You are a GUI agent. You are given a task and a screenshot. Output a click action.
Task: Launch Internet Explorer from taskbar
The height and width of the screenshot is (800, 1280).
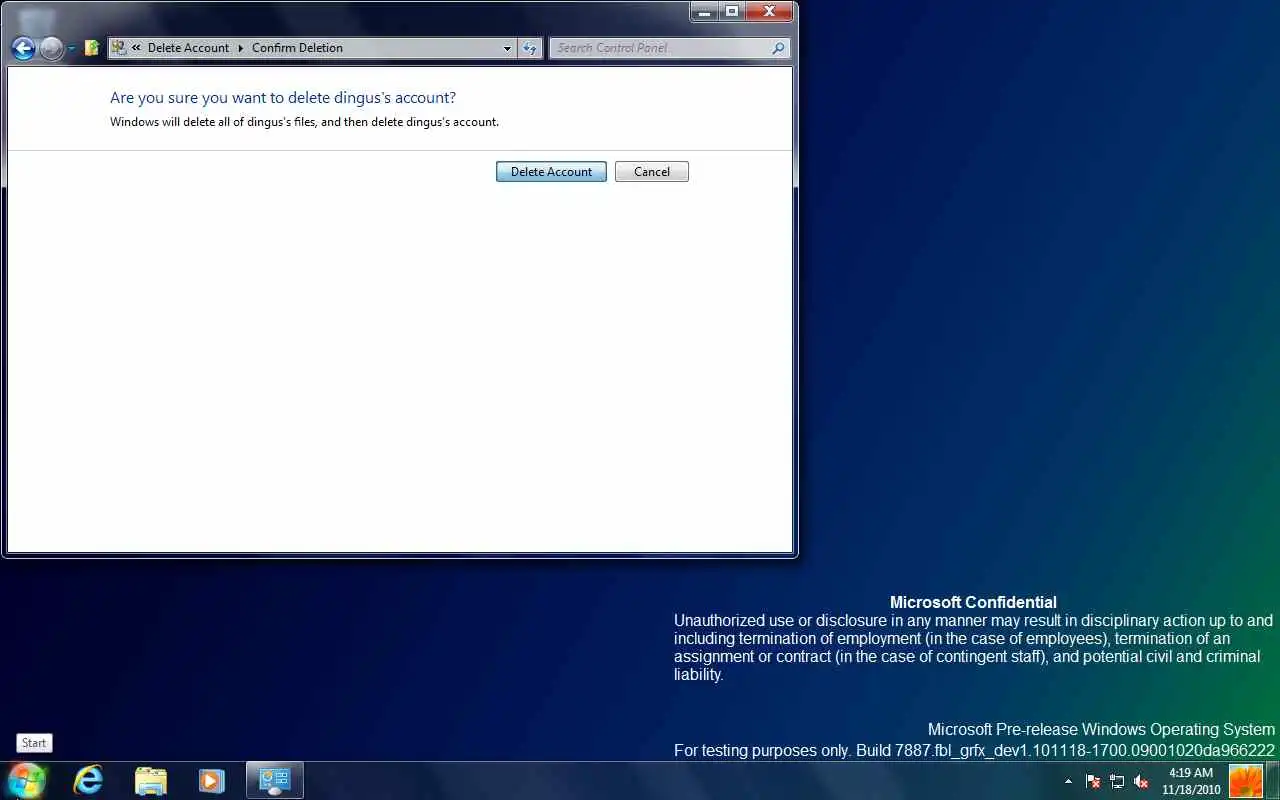click(x=88, y=780)
